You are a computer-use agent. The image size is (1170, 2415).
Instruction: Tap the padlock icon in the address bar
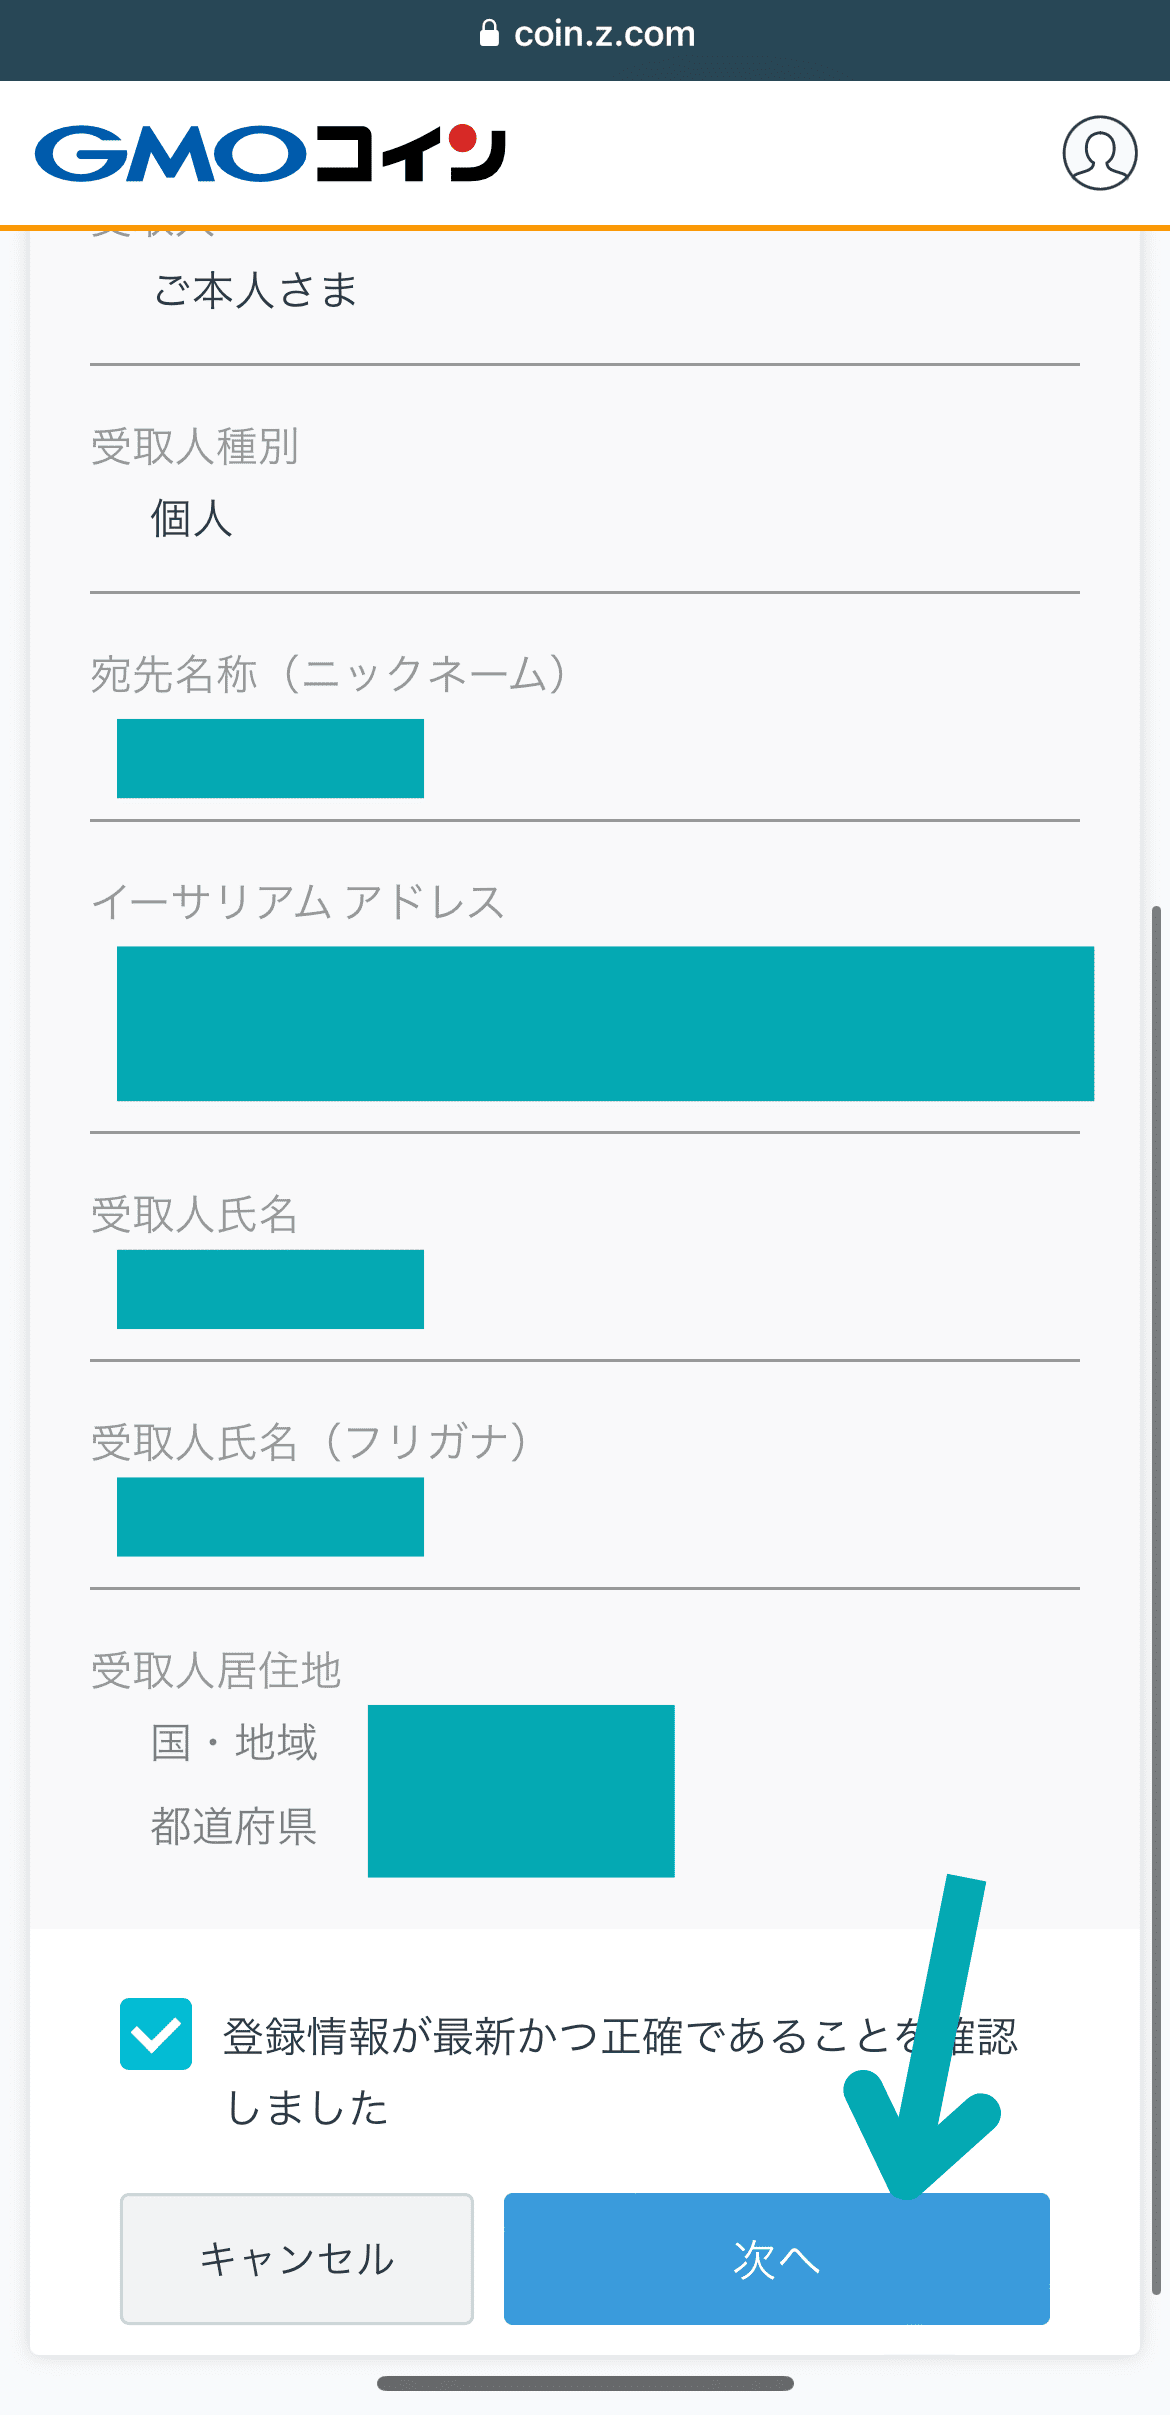click(x=489, y=34)
